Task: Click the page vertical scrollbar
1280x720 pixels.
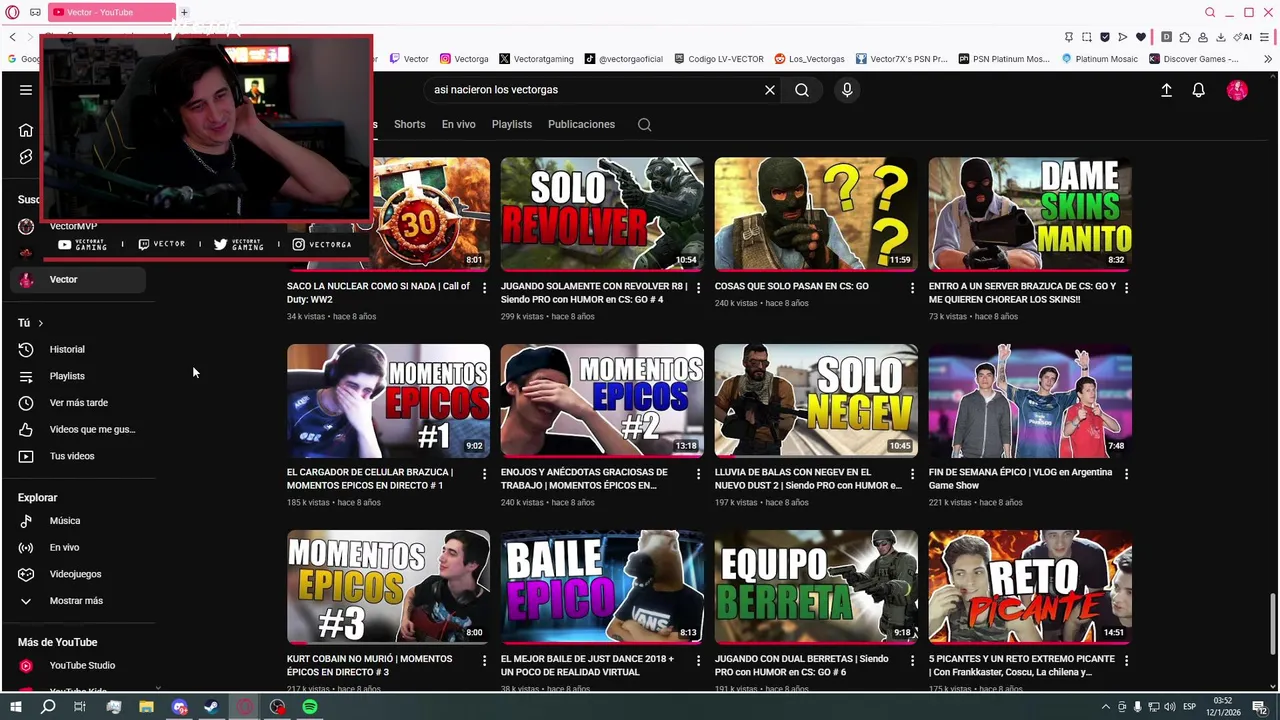Action: click(x=1273, y=622)
